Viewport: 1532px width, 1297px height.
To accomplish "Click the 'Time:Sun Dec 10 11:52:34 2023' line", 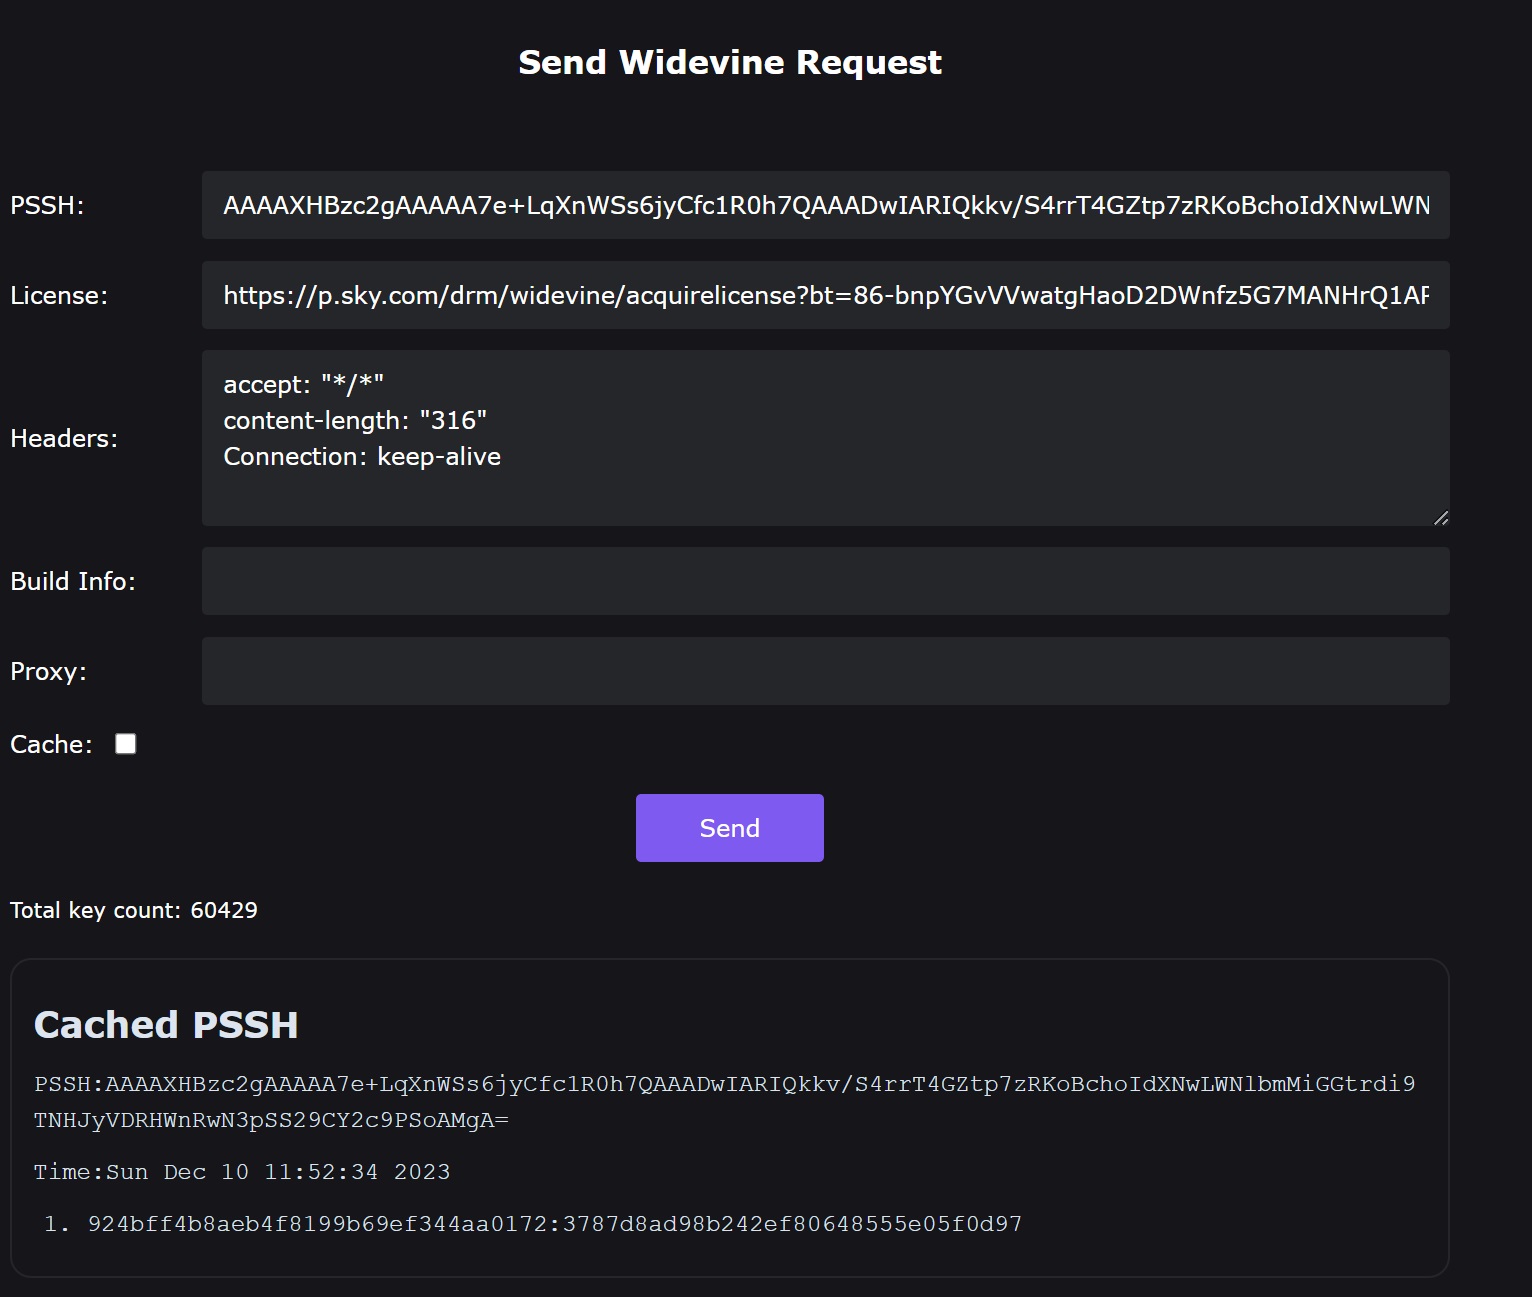I will (242, 1172).
